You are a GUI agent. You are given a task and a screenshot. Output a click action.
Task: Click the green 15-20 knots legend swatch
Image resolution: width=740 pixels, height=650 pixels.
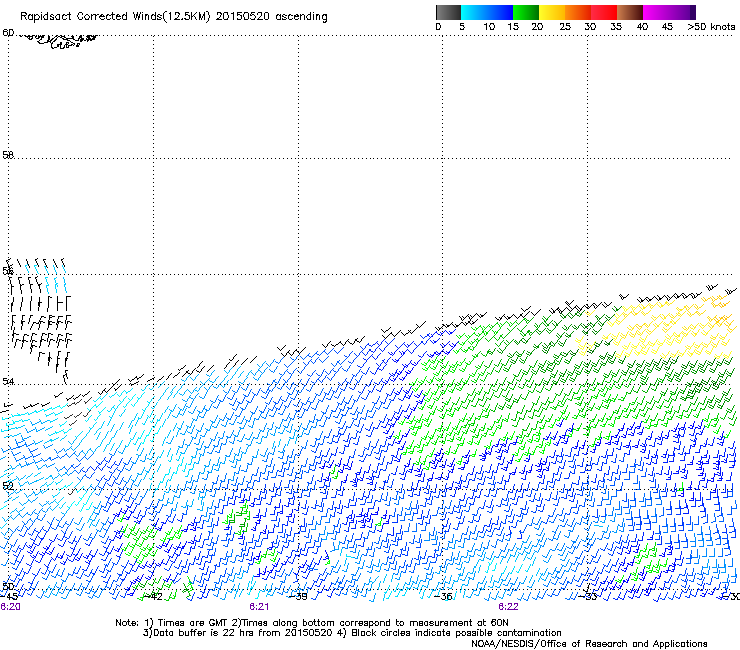(526, 12)
